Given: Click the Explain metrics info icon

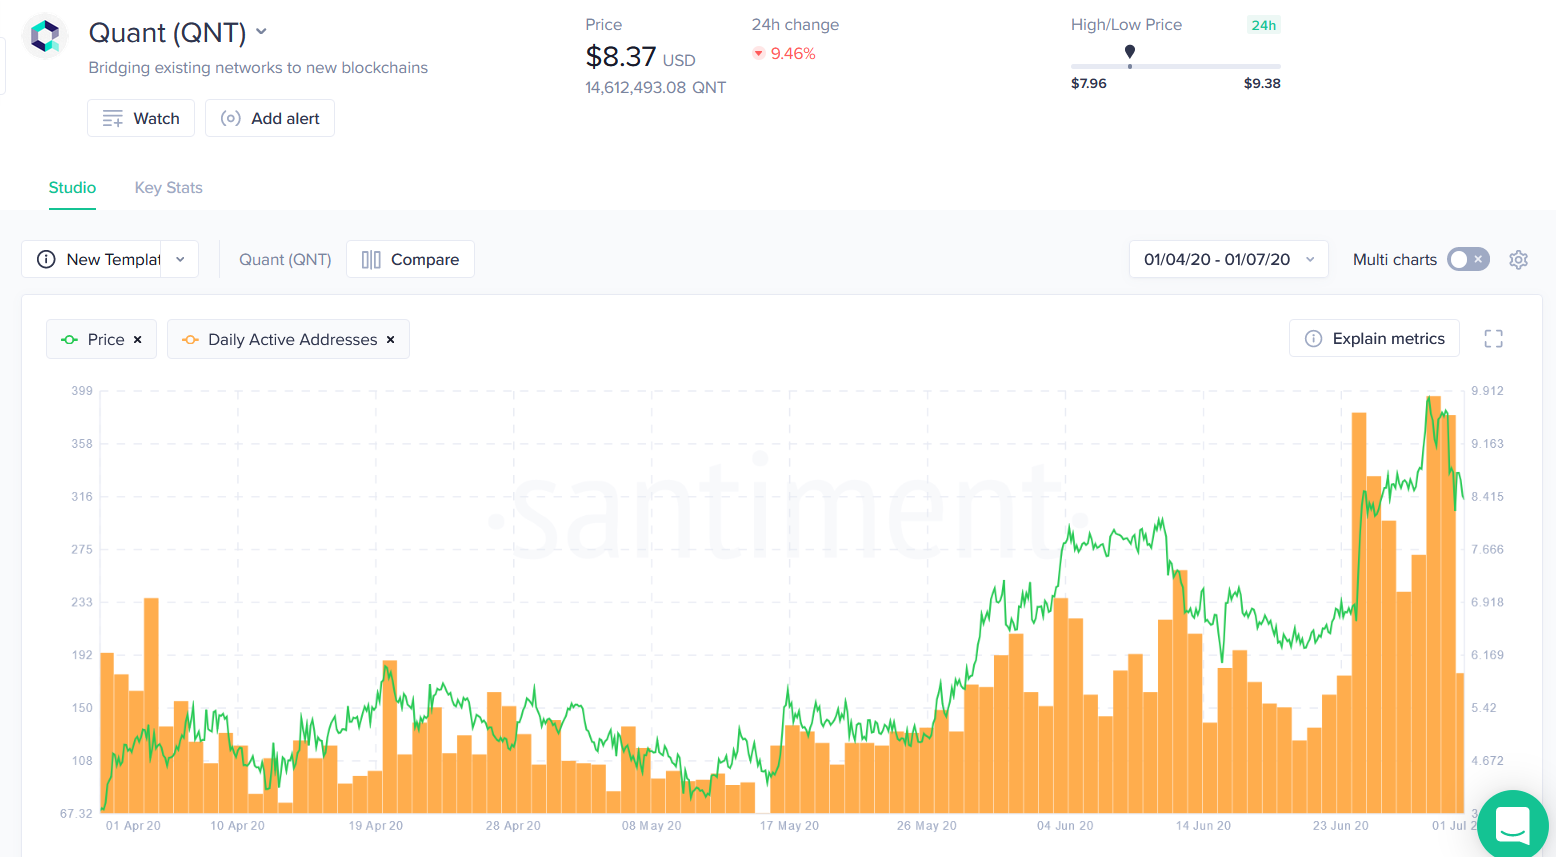Looking at the screenshot, I should click(1314, 339).
